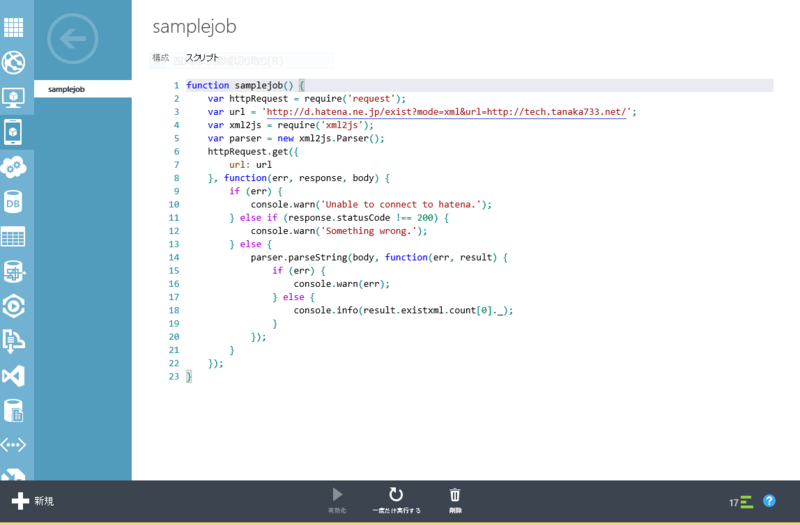Click line number 23 in gutter
The height and width of the screenshot is (525, 800).
[174, 377]
